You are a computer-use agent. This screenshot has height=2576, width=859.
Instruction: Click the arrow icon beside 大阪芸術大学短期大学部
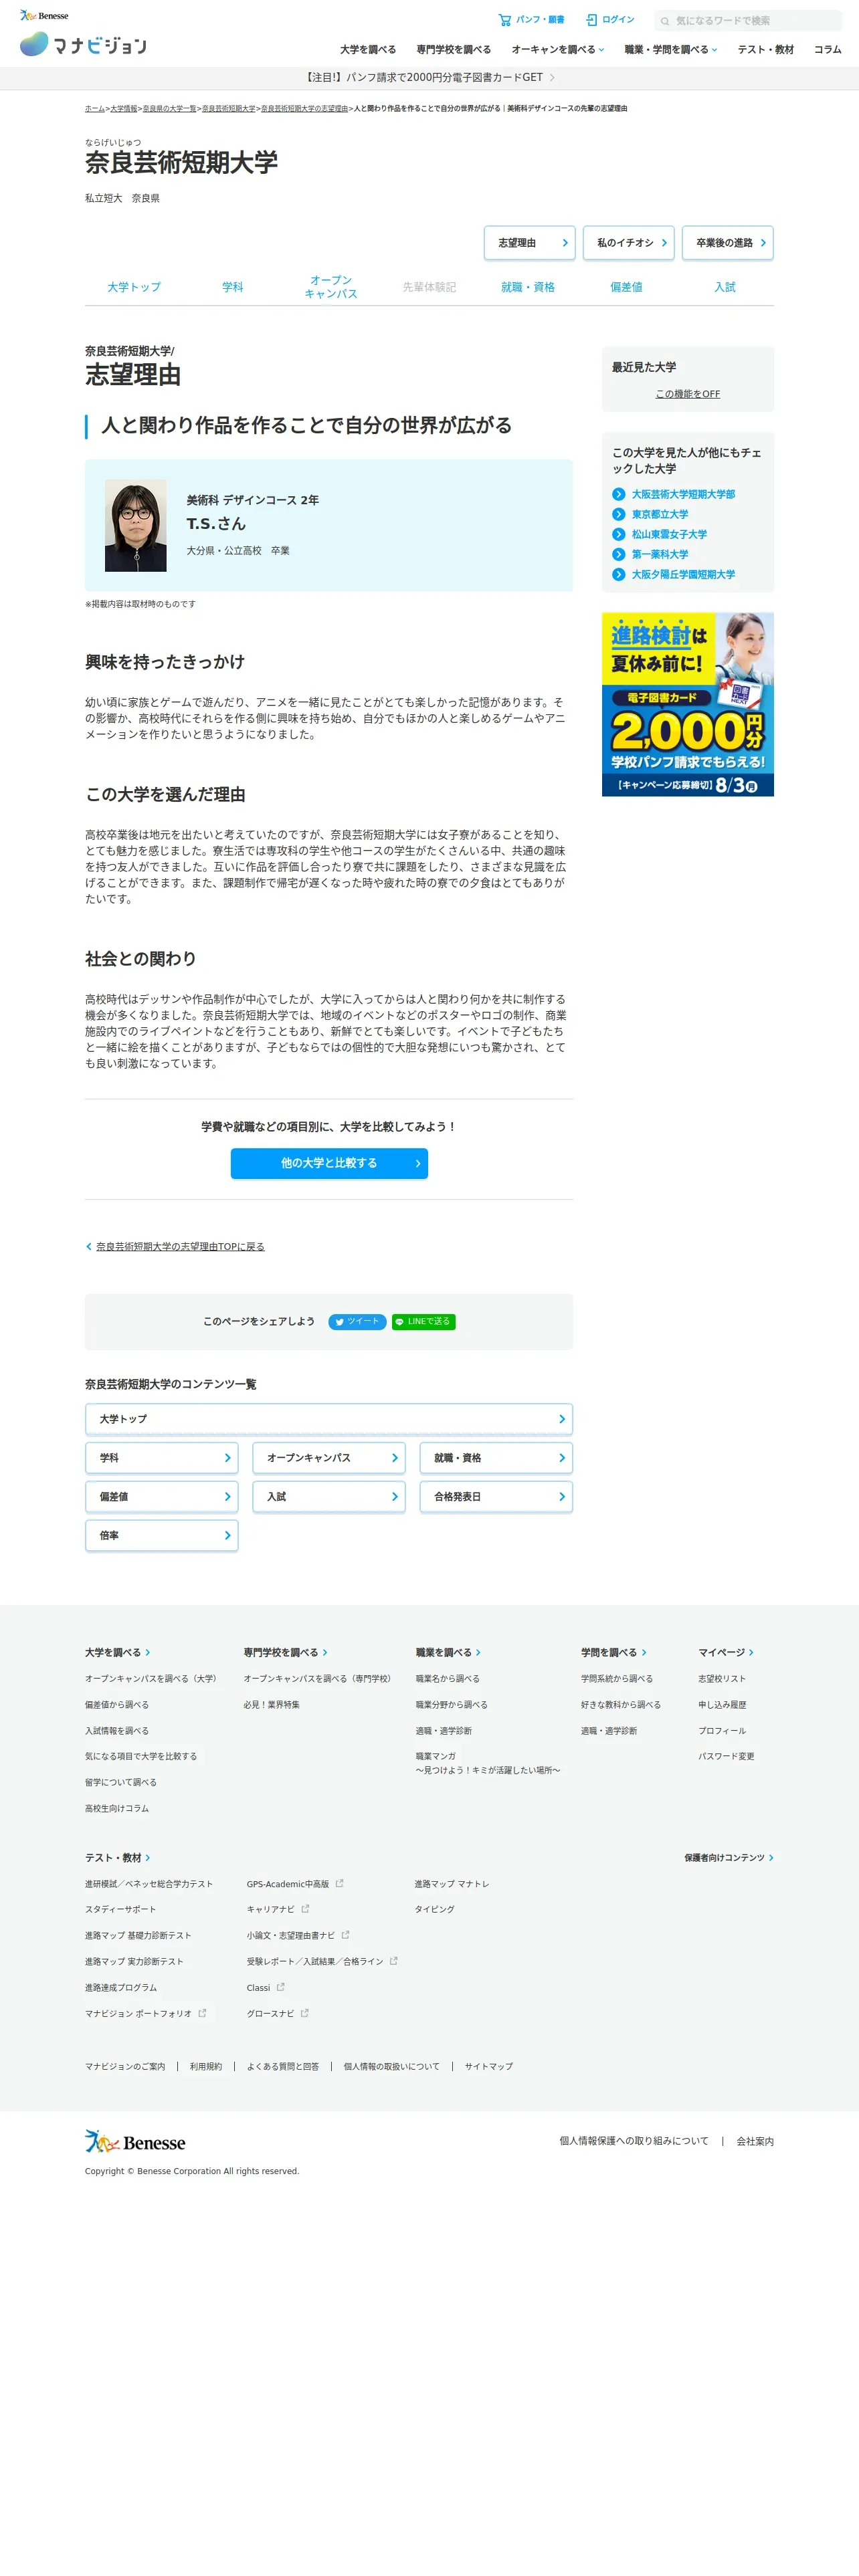click(x=619, y=494)
